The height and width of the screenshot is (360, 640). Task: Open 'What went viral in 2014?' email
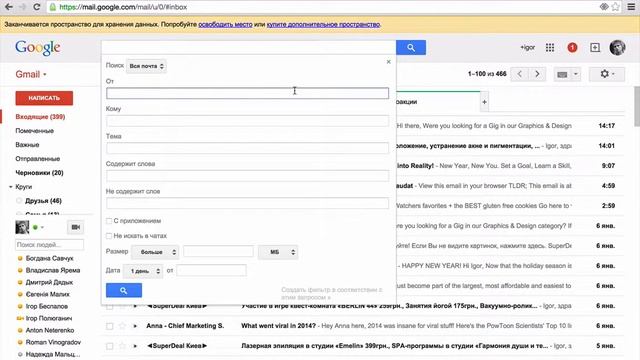tap(278, 326)
